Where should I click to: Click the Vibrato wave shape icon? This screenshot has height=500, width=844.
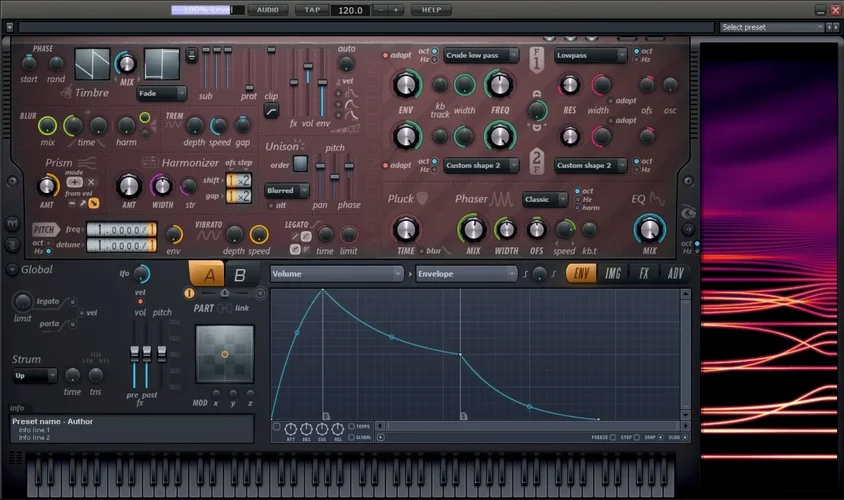point(208,233)
